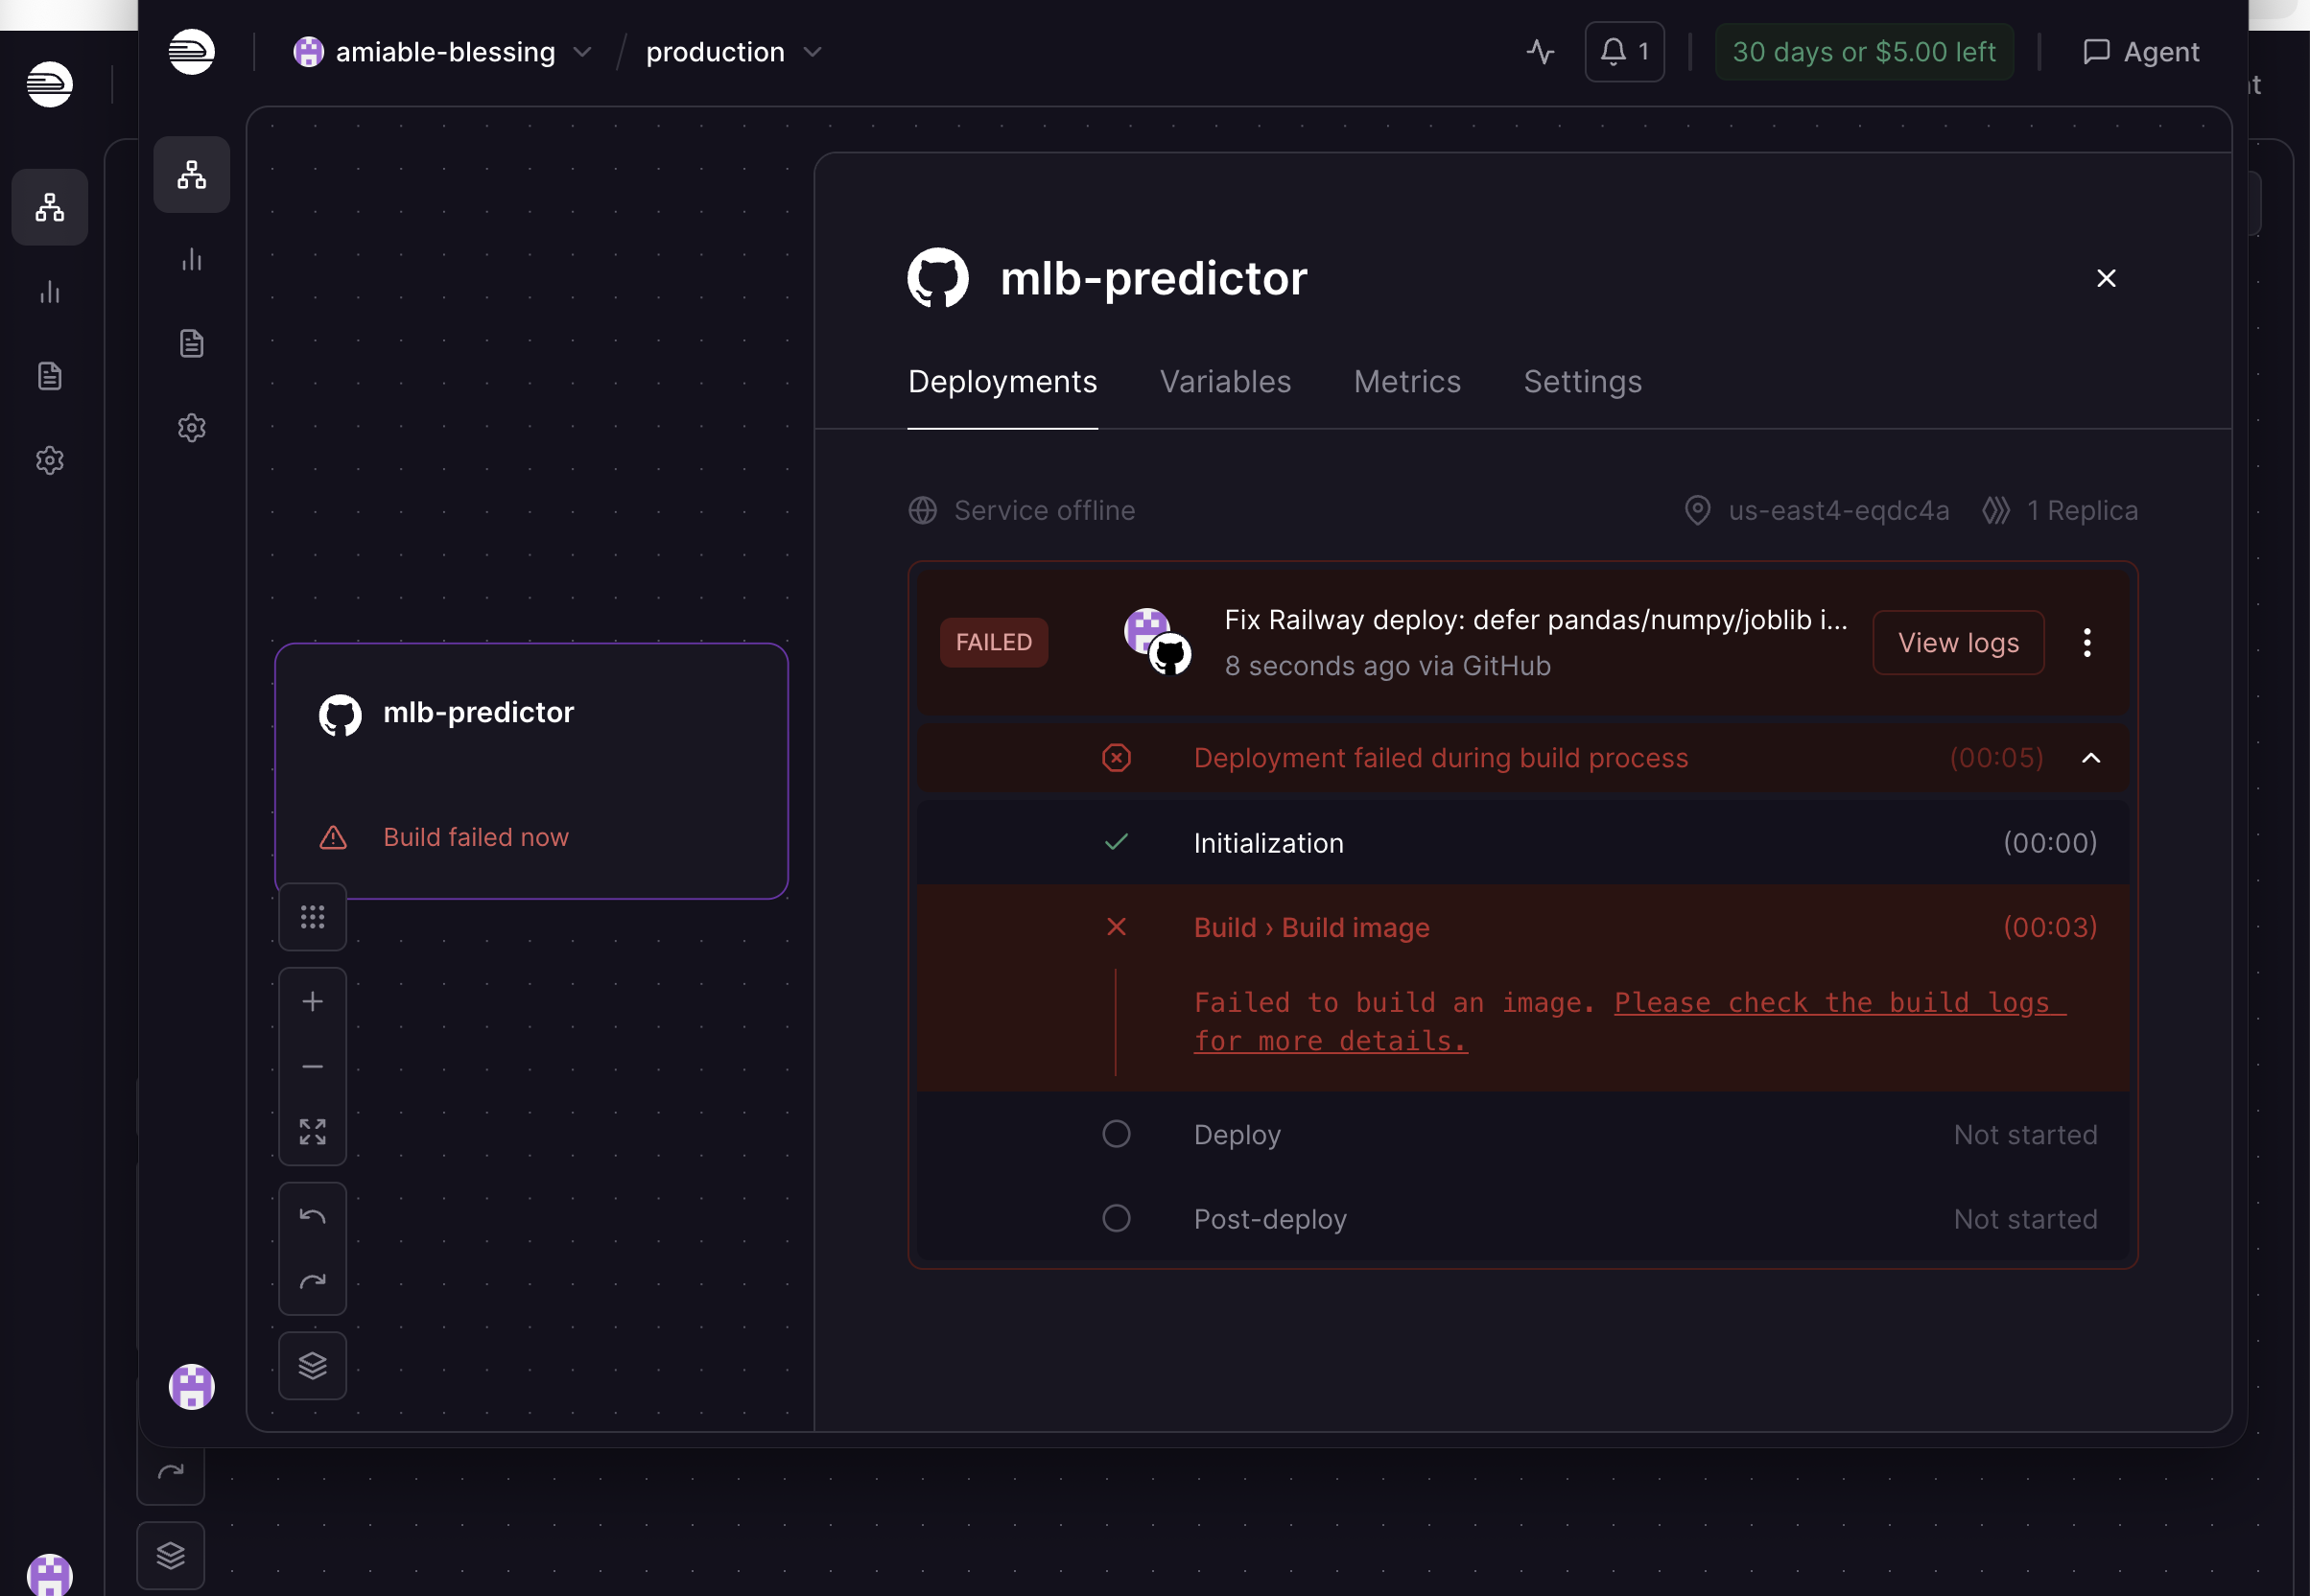Viewport: 2310px width, 1596px height.
Task: Switch to the Settings tab
Action: [x=1581, y=382]
